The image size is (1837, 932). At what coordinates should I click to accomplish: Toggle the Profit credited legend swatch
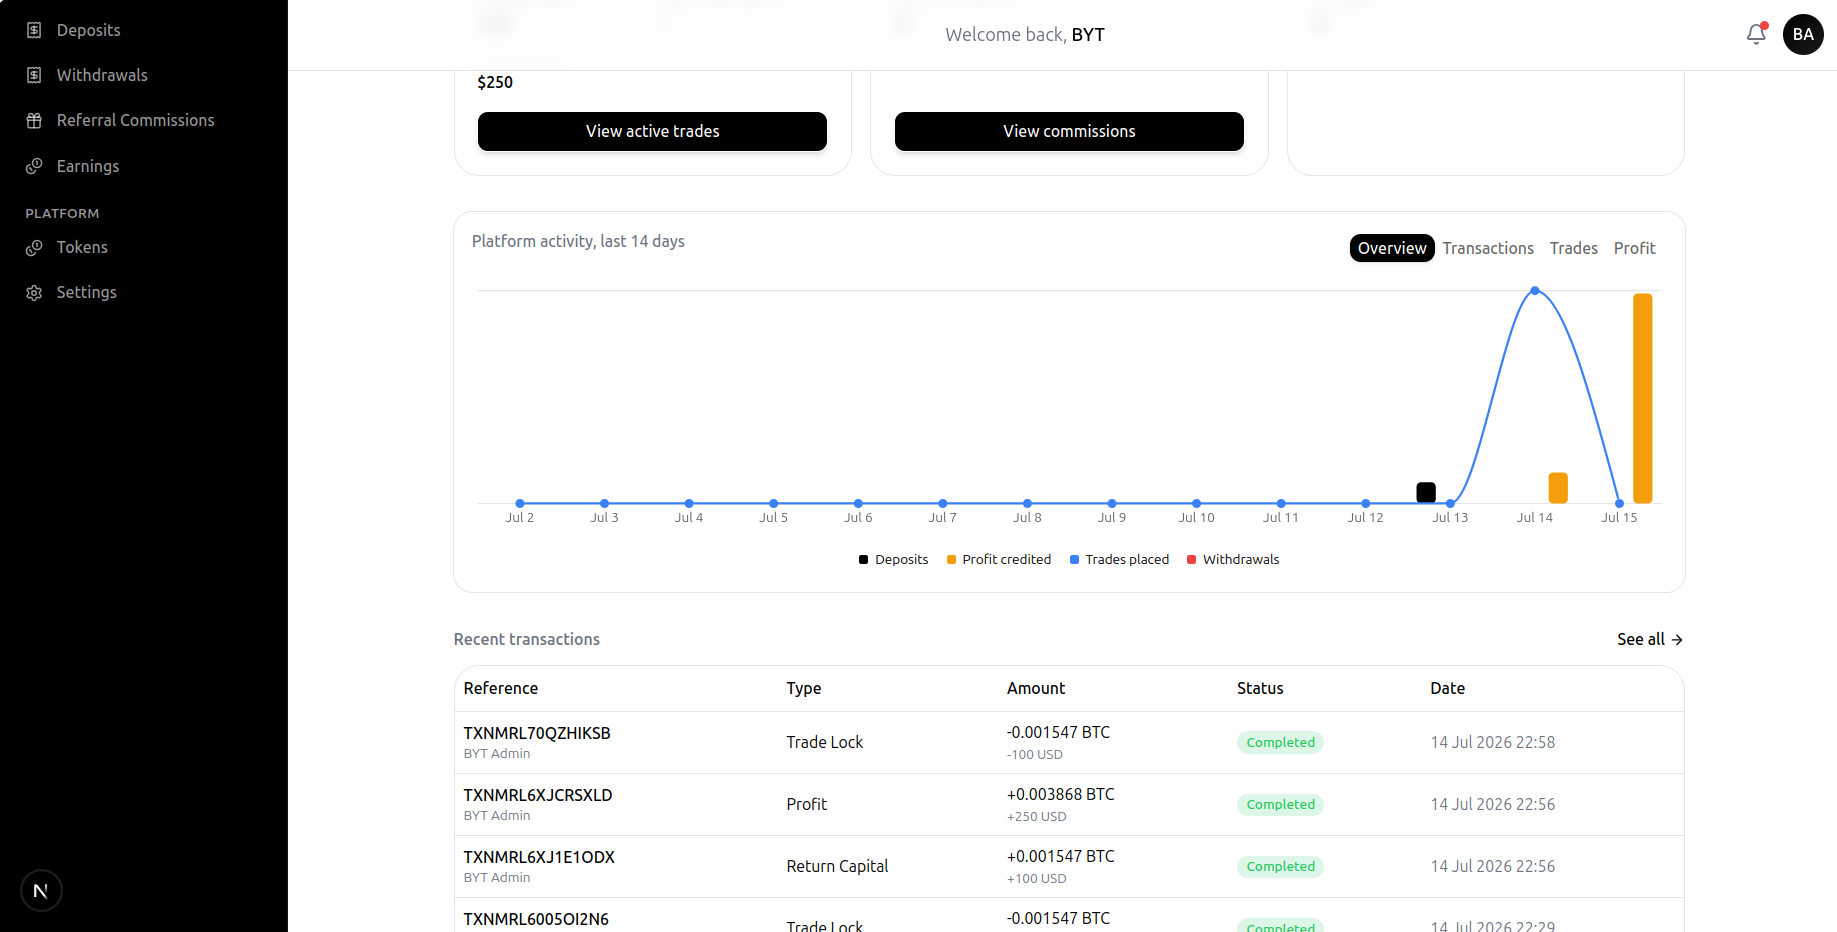point(951,560)
